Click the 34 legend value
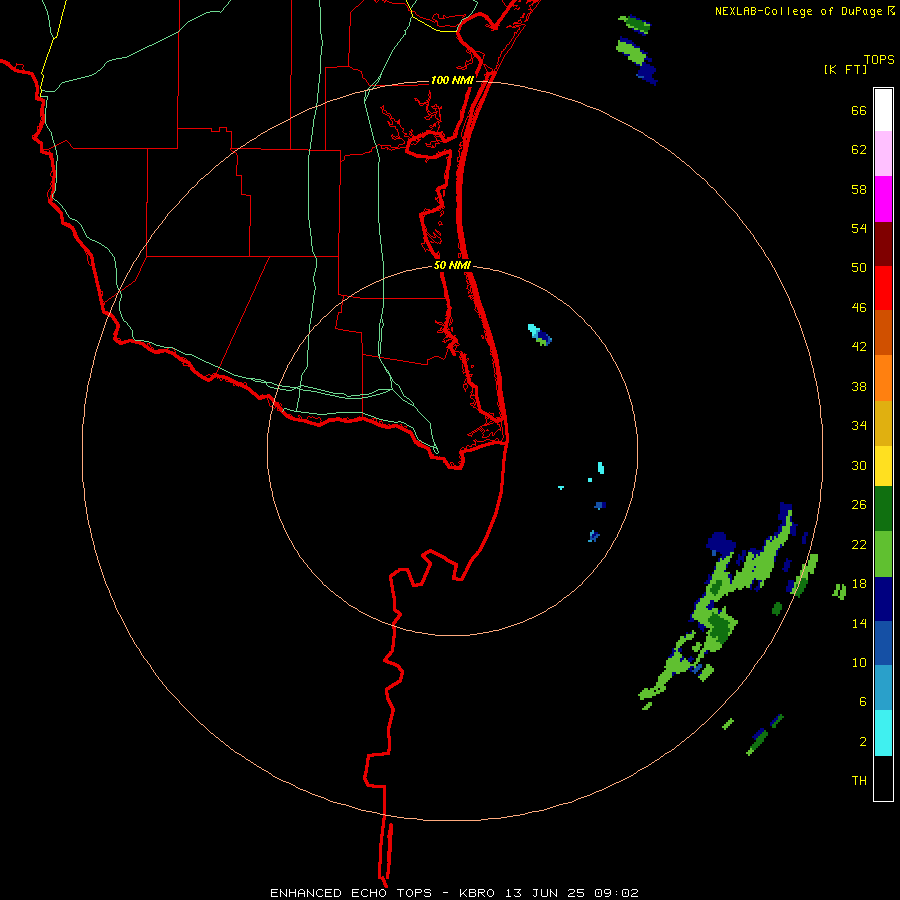 coord(859,425)
